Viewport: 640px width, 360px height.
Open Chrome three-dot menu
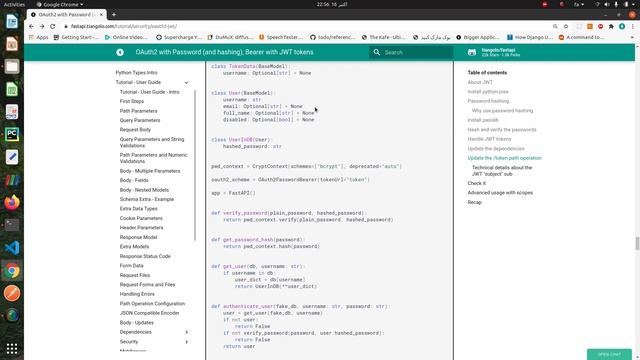[x=633, y=26]
